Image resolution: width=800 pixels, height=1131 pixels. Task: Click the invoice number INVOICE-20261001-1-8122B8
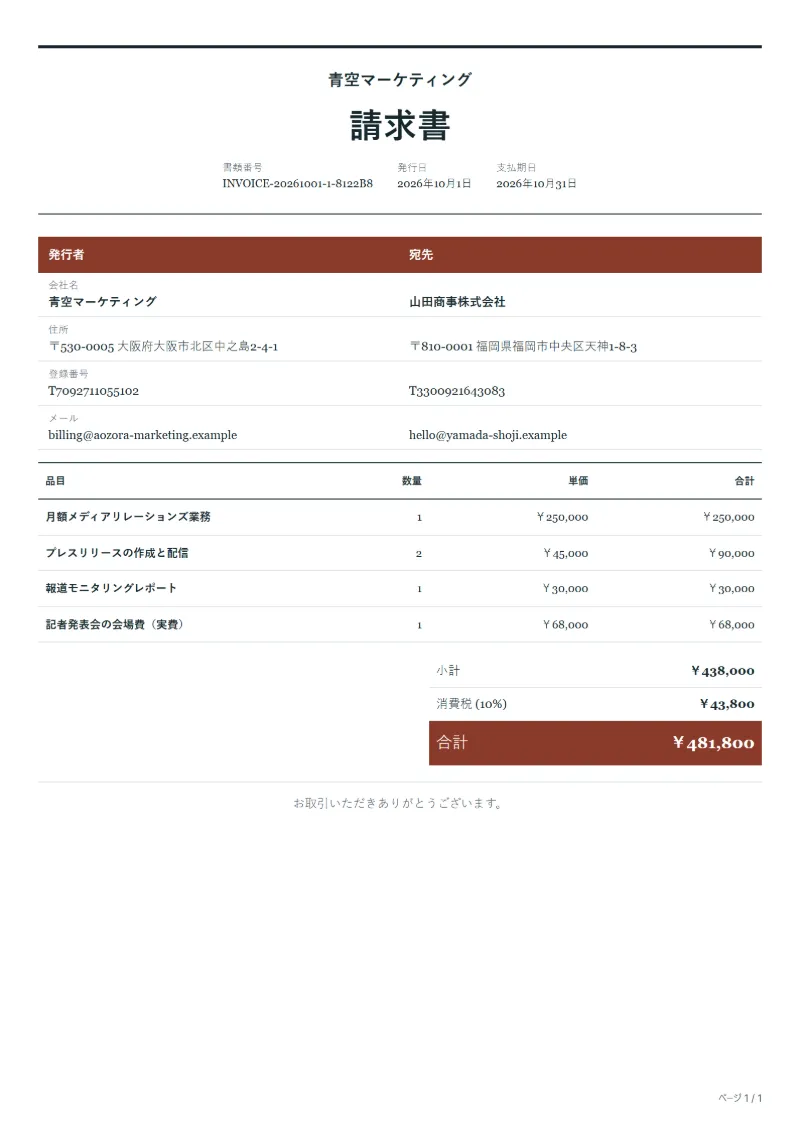pyautogui.click(x=297, y=183)
